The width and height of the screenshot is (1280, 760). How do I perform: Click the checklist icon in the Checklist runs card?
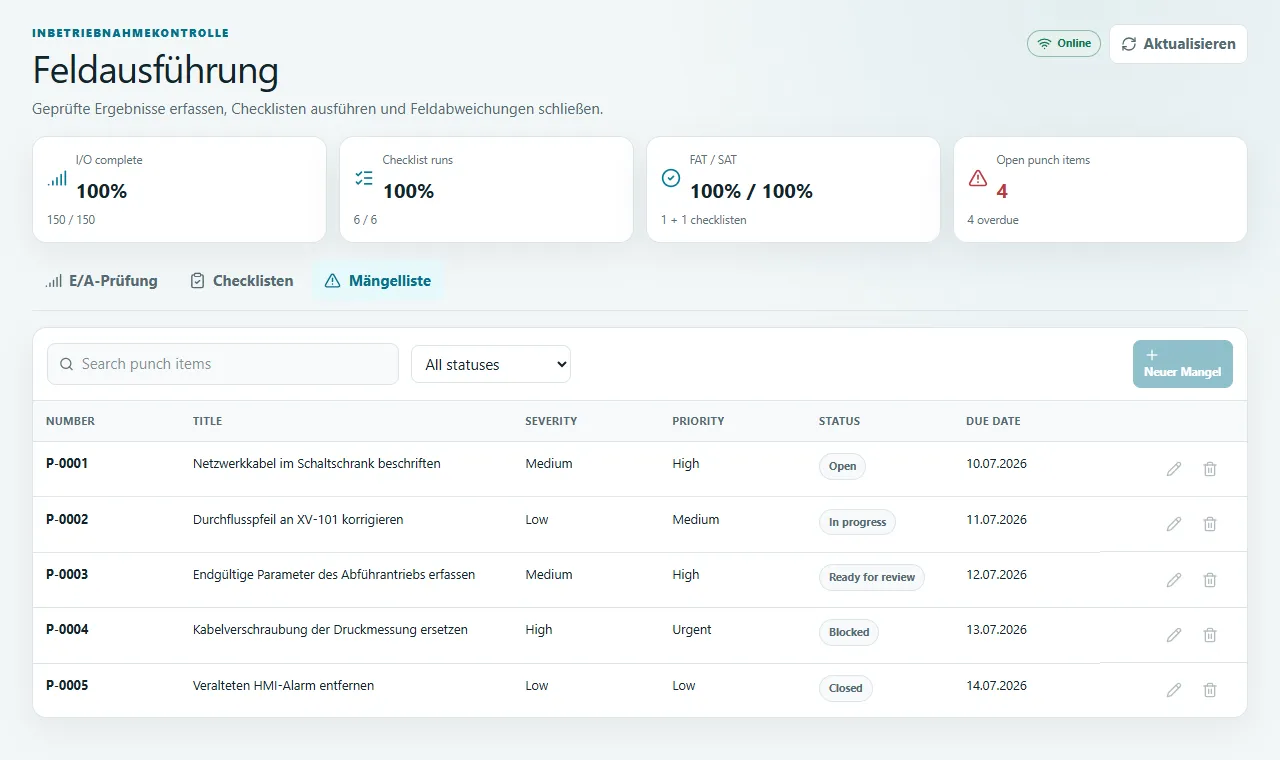[364, 178]
